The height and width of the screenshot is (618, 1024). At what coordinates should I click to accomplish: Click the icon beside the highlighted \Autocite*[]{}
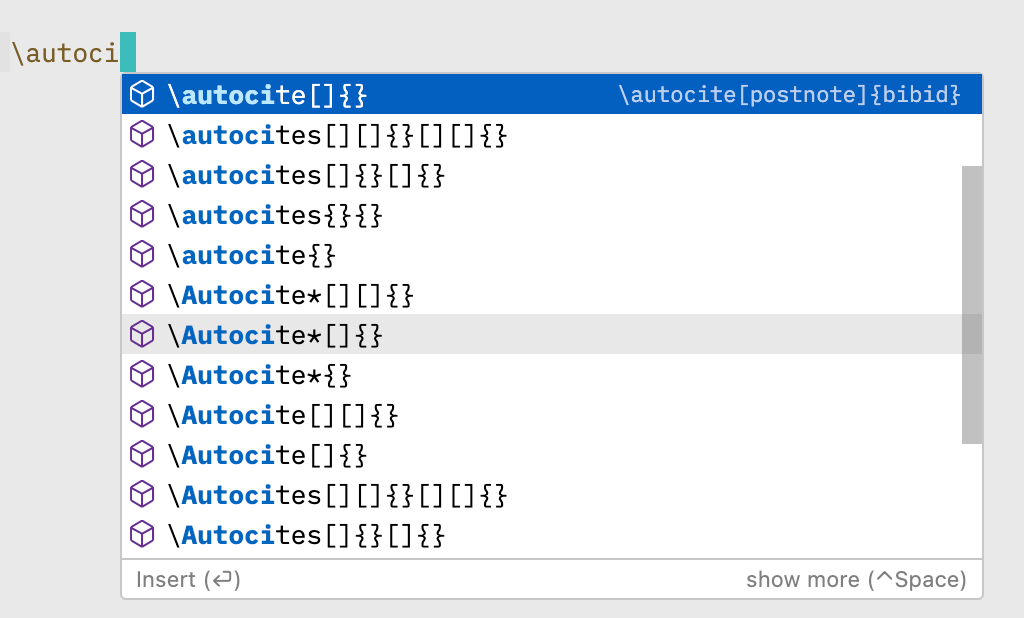tap(141, 334)
